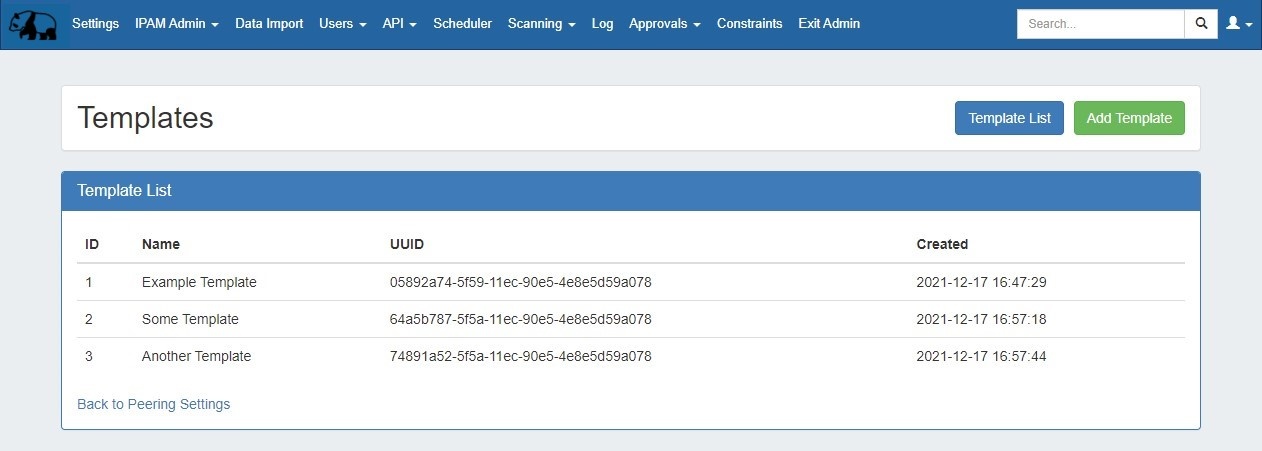The height and width of the screenshot is (451, 1262).
Task: Open the user profile icon menu
Action: (x=1238, y=24)
